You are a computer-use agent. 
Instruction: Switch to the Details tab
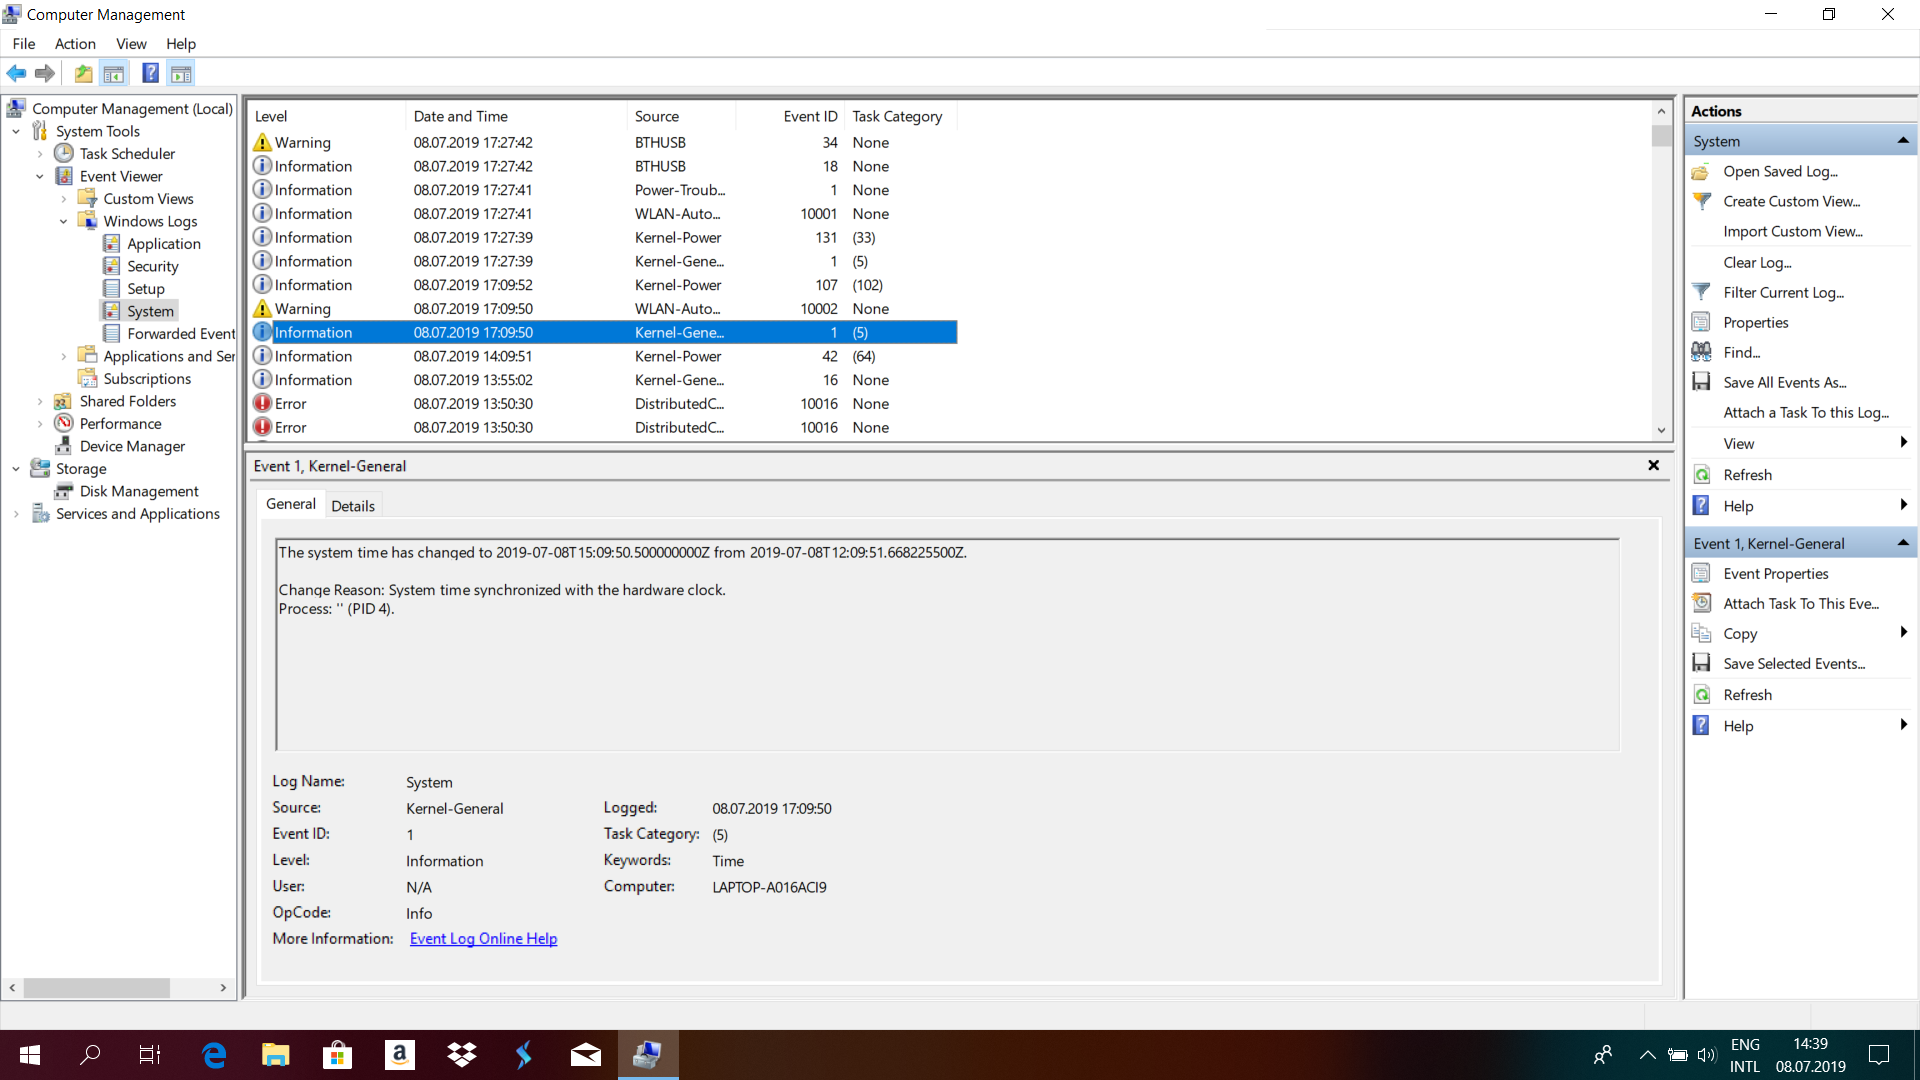click(x=352, y=506)
